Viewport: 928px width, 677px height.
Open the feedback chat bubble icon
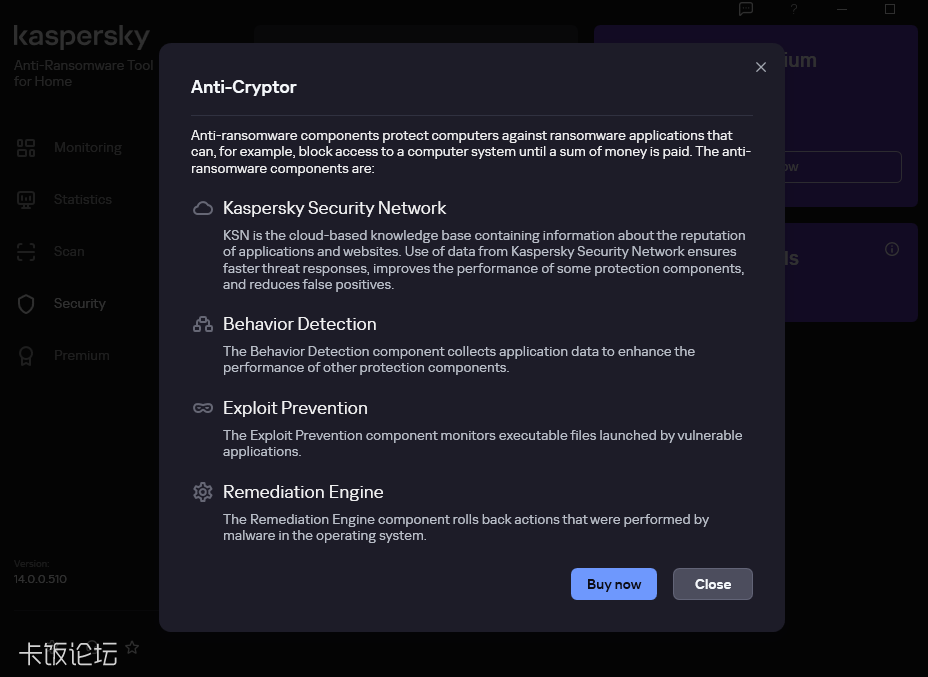click(746, 9)
